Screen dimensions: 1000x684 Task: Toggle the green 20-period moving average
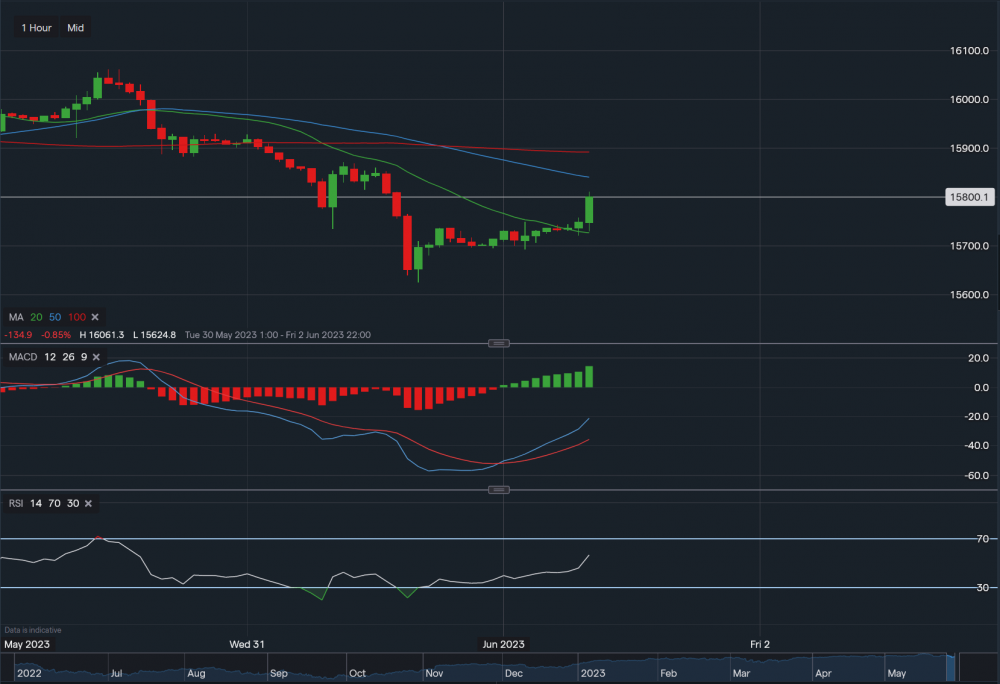click(x=35, y=317)
